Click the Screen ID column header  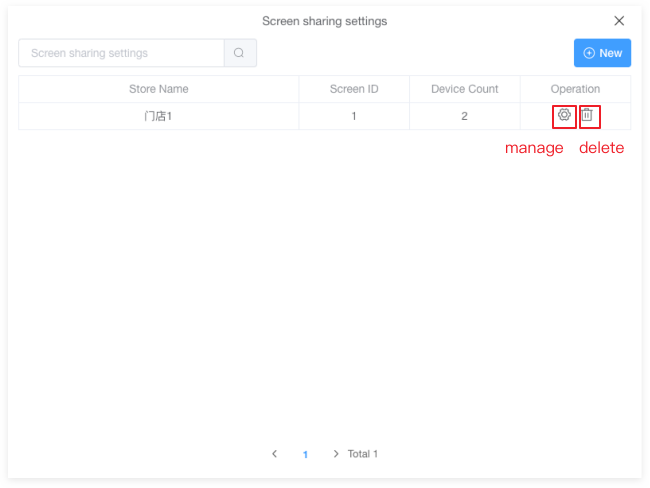[354, 89]
